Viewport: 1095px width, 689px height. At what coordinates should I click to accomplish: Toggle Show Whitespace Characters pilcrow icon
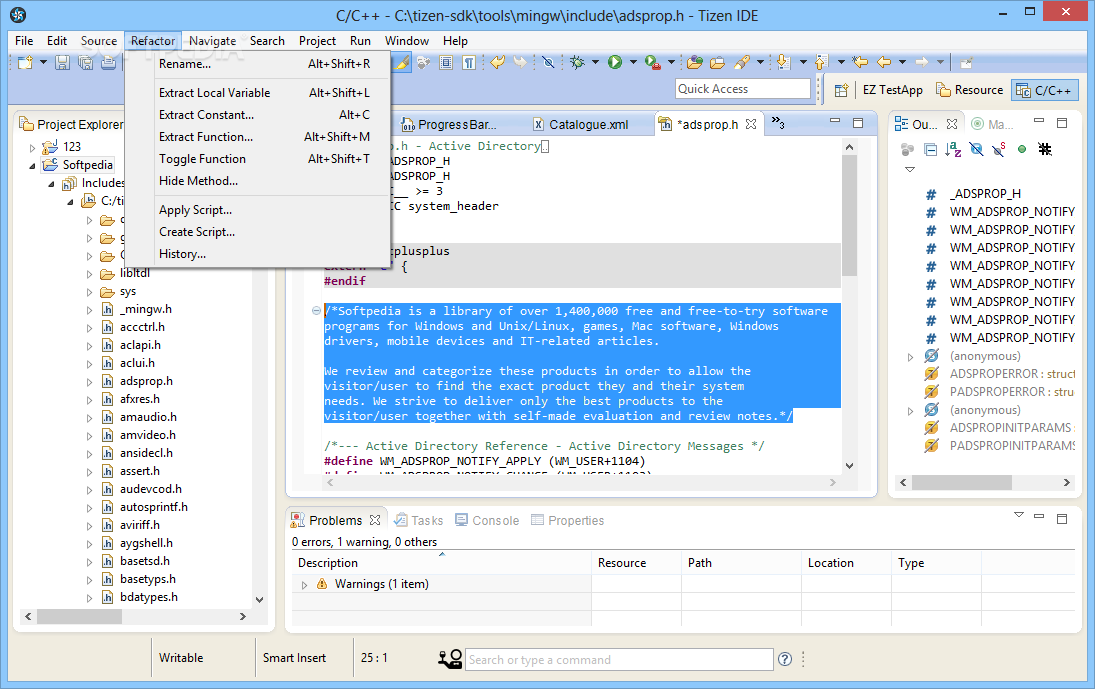[x=469, y=63]
